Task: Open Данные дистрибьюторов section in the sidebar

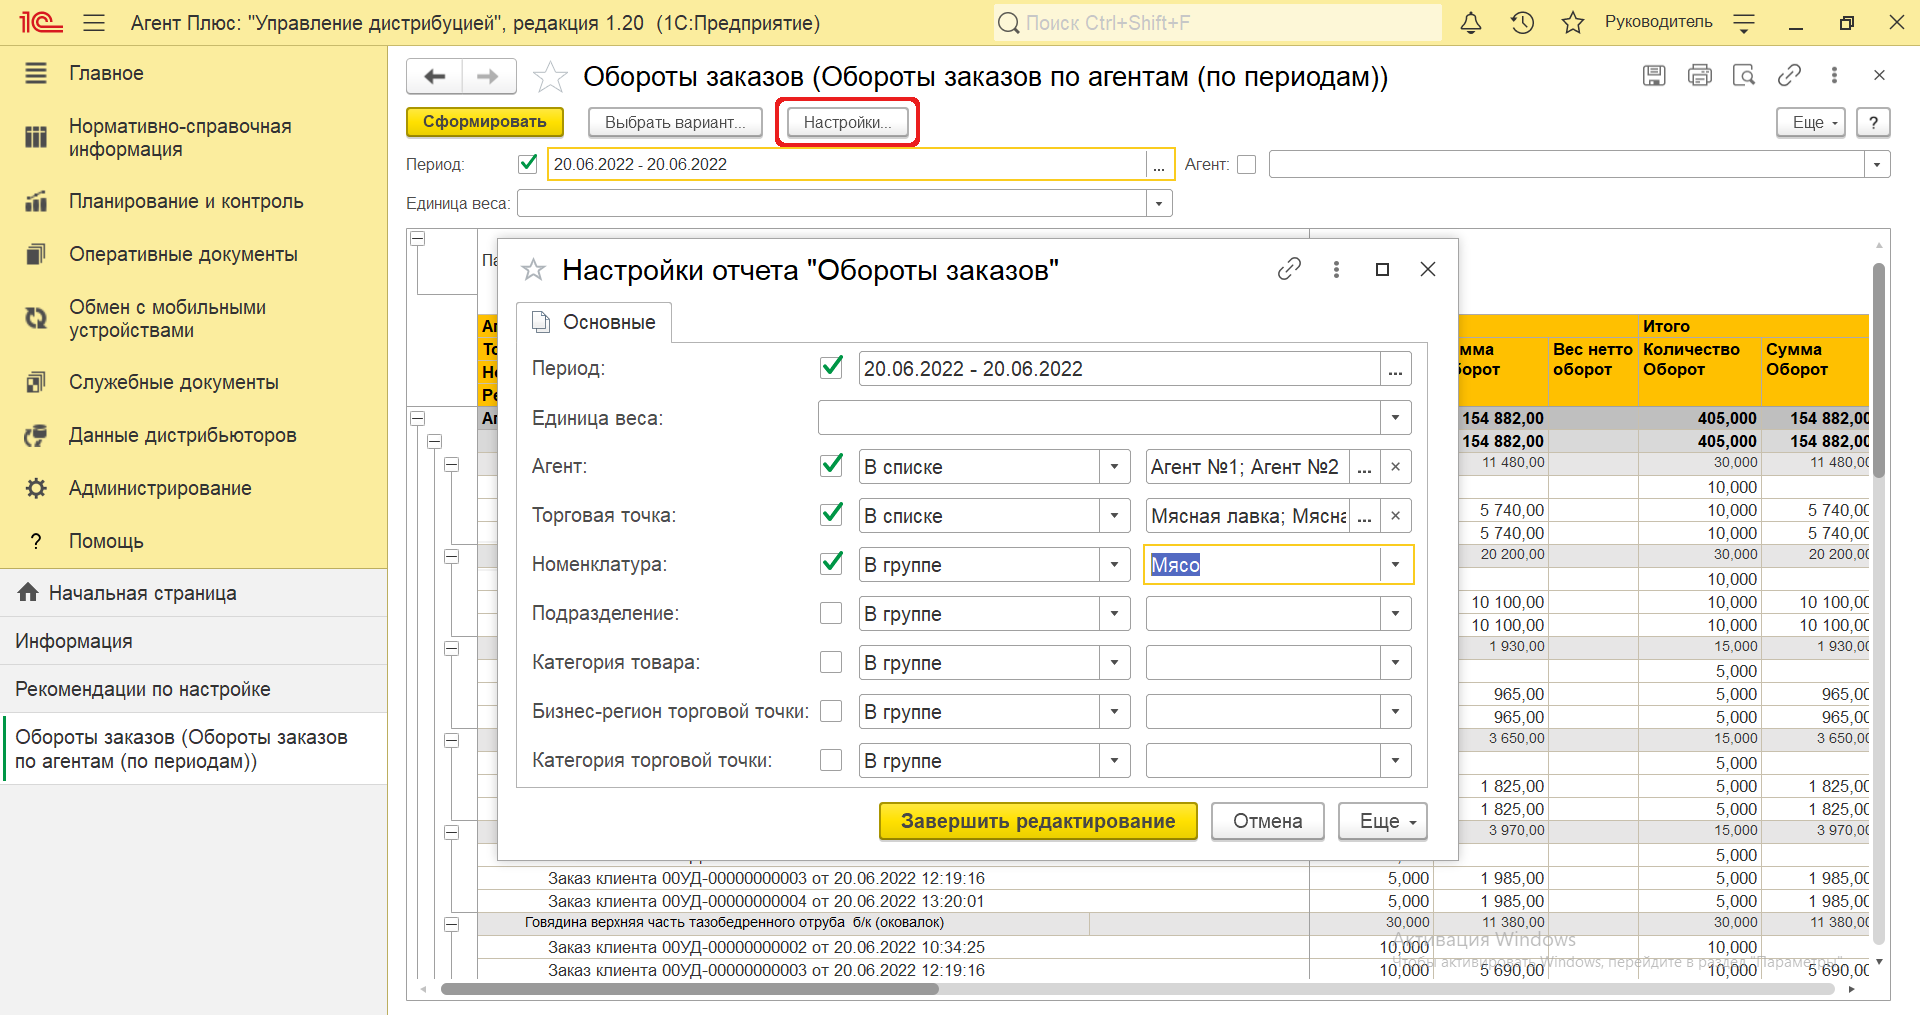Action: pos(193,435)
